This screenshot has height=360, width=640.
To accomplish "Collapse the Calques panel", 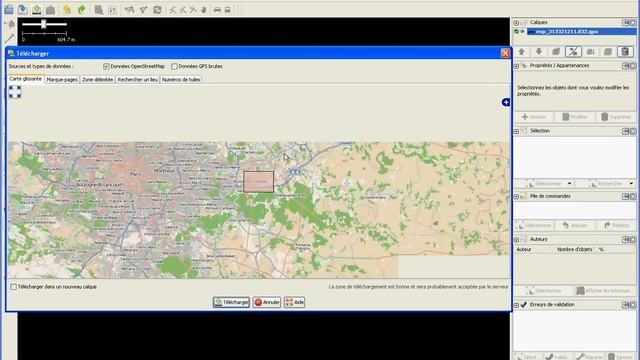I will (516, 22).
